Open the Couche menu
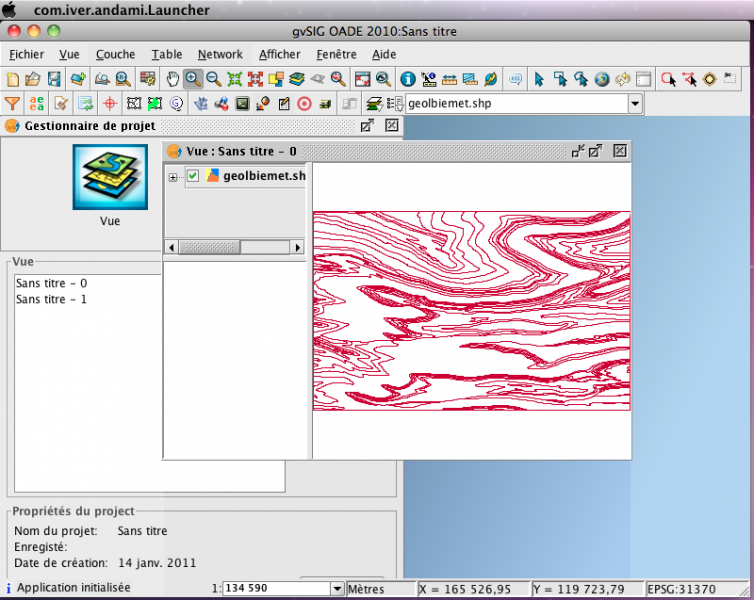Screen dimensions: 754x600 (x=115, y=54)
